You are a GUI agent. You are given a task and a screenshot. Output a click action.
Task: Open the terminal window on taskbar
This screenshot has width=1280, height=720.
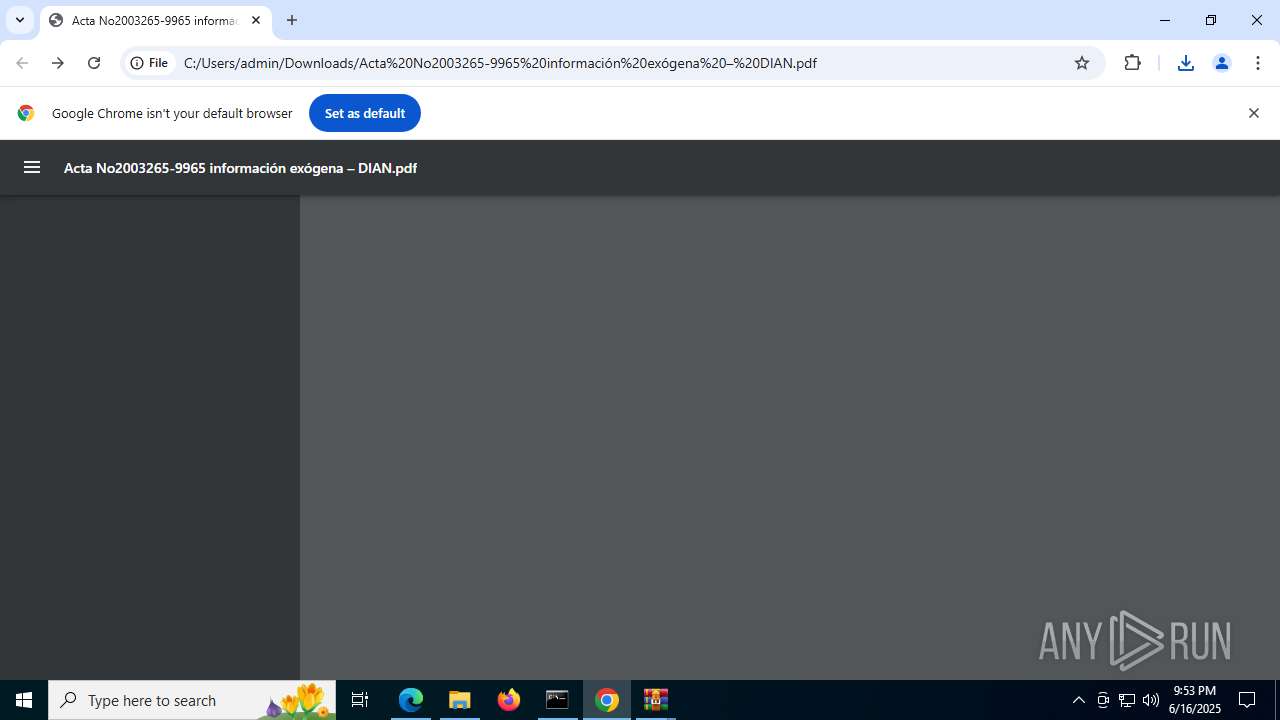click(x=557, y=700)
